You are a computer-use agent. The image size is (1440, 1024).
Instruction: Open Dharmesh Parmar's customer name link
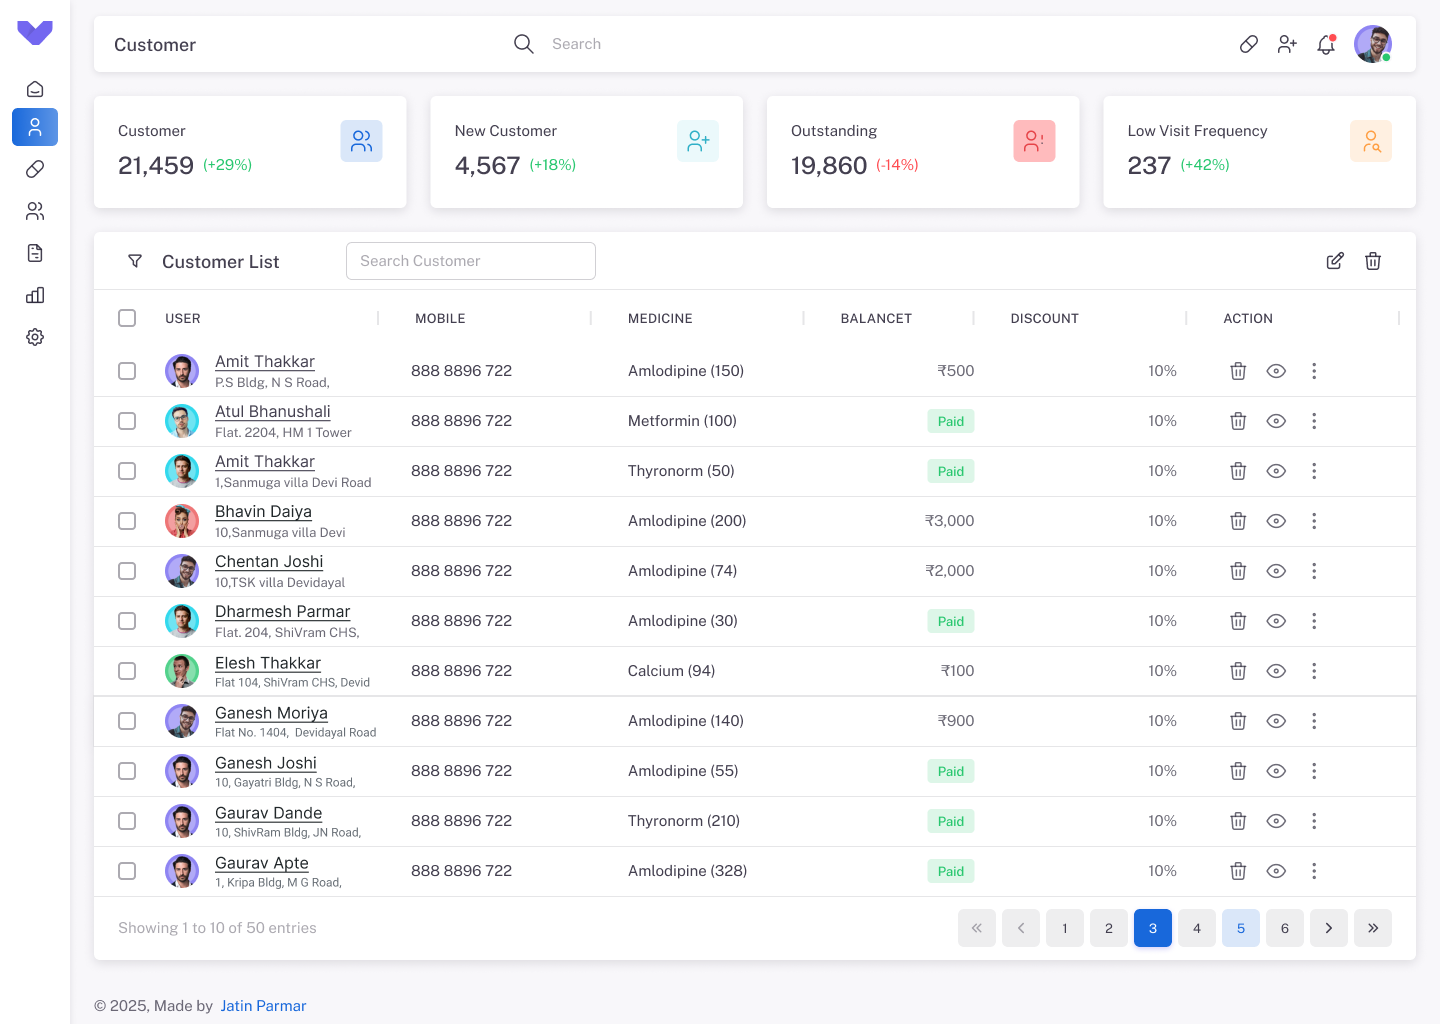282,611
